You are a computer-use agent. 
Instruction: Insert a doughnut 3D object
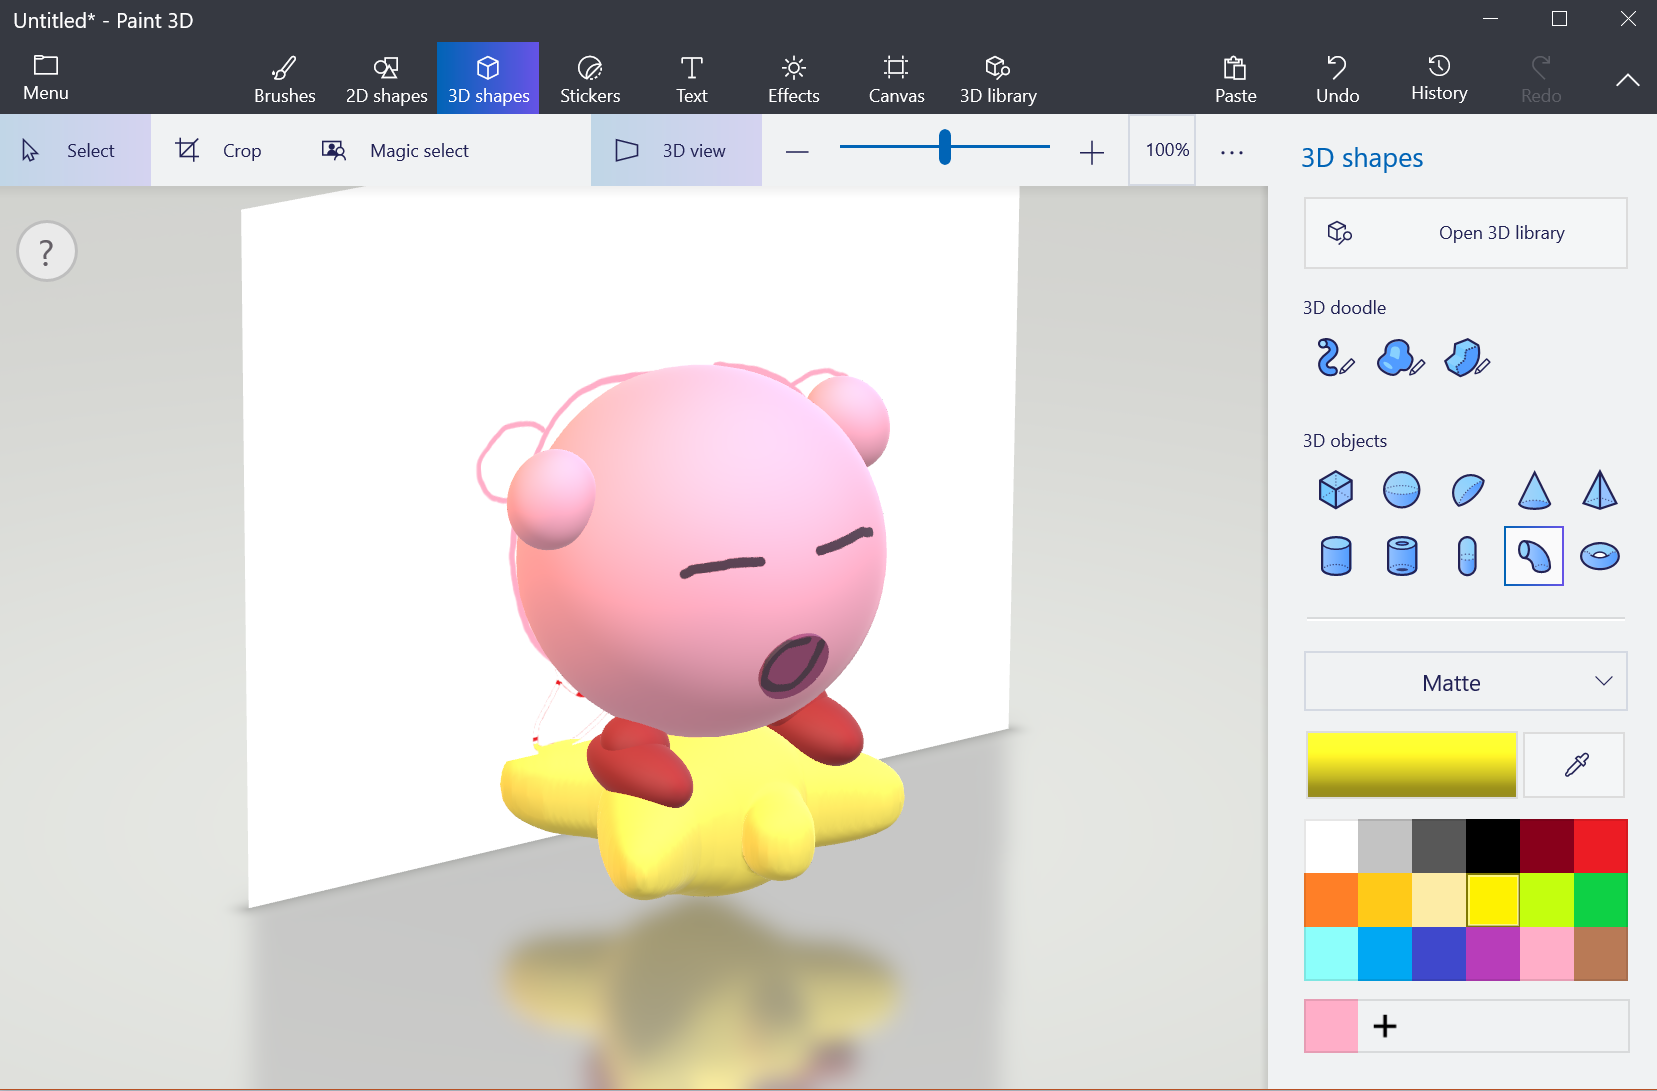[x=1600, y=556]
